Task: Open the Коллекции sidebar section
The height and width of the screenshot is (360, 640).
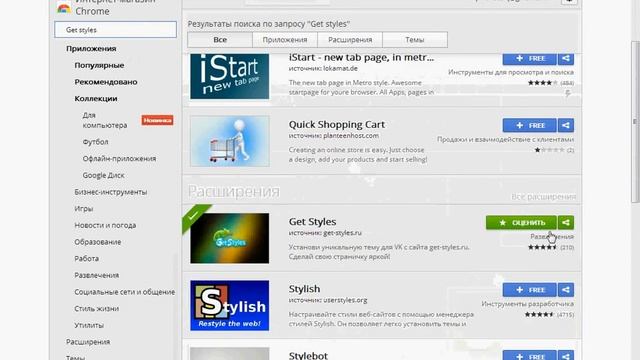Action: tap(96, 99)
